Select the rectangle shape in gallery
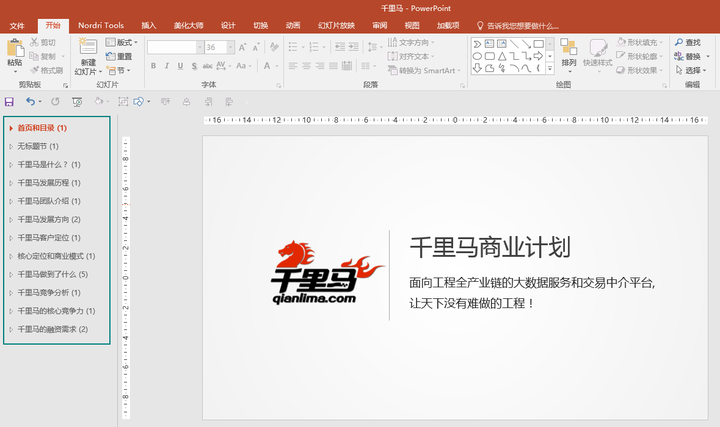The height and width of the screenshot is (427, 720). pyautogui.click(x=539, y=44)
